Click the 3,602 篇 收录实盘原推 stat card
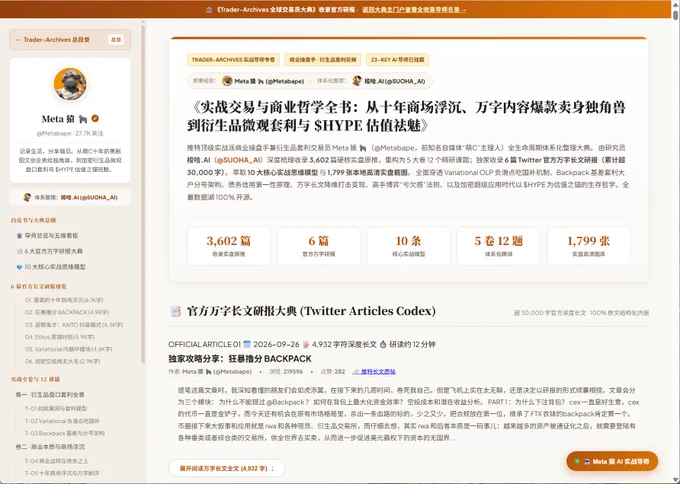This screenshot has height=484, width=680. point(229,246)
